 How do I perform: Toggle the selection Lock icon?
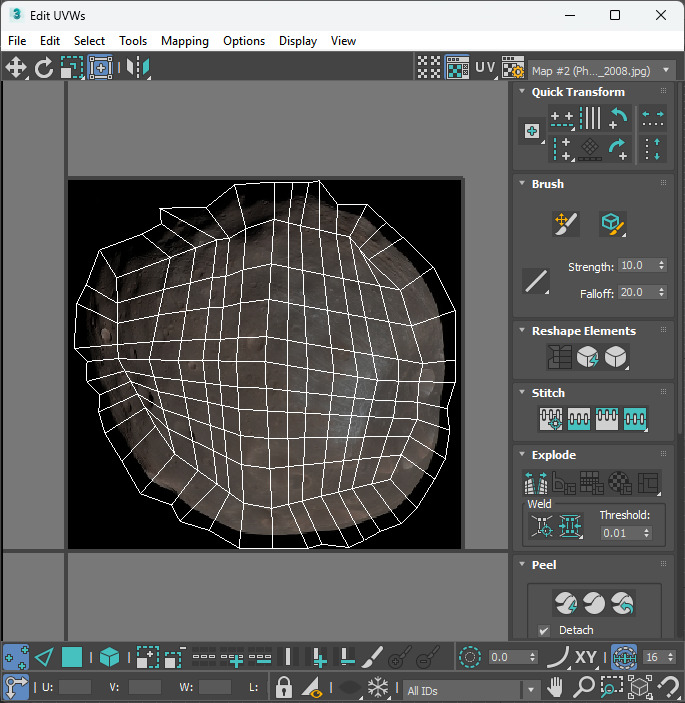(x=283, y=687)
